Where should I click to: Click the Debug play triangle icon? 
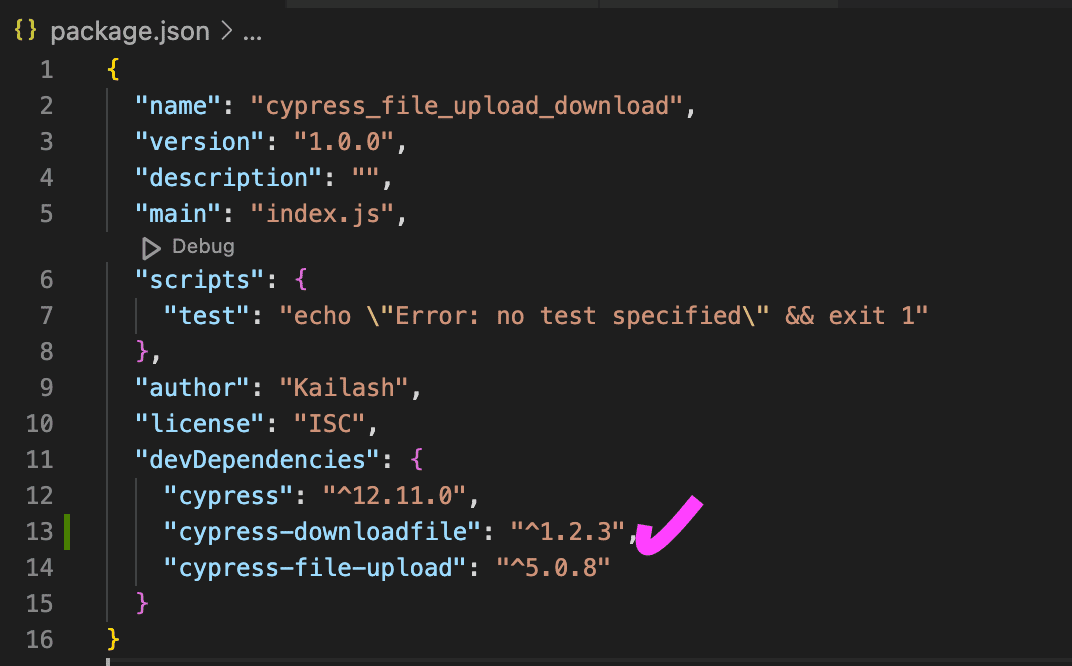coord(151,247)
